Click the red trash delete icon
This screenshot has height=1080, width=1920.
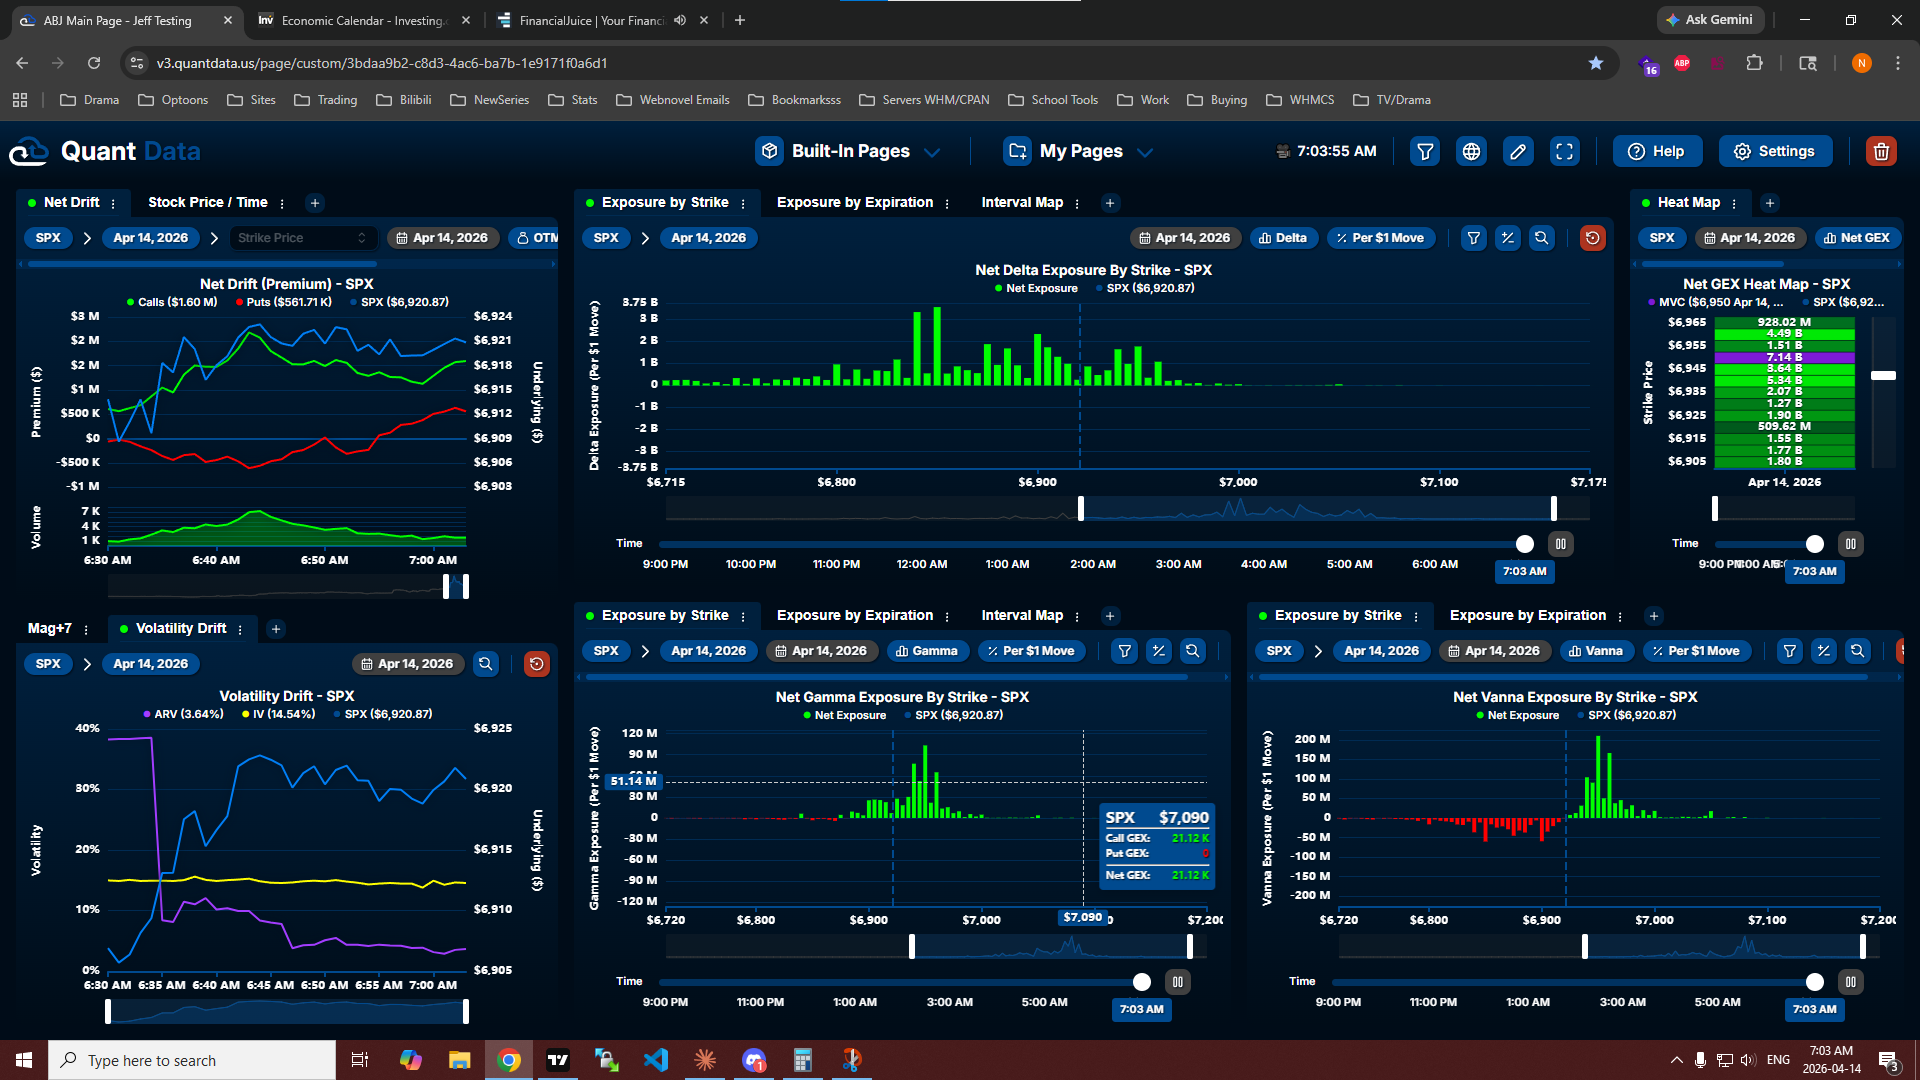point(1881,151)
